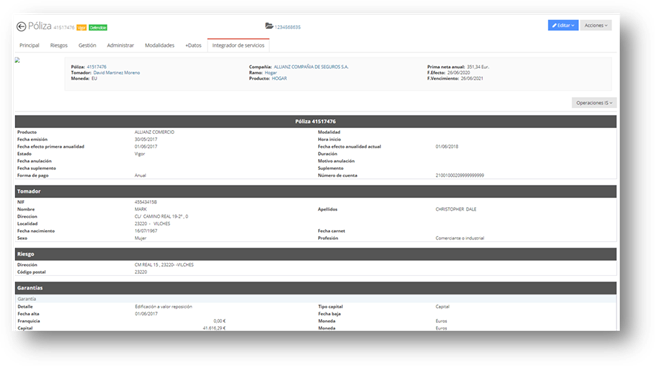Select the Riesgo section header

coord(316,254)
